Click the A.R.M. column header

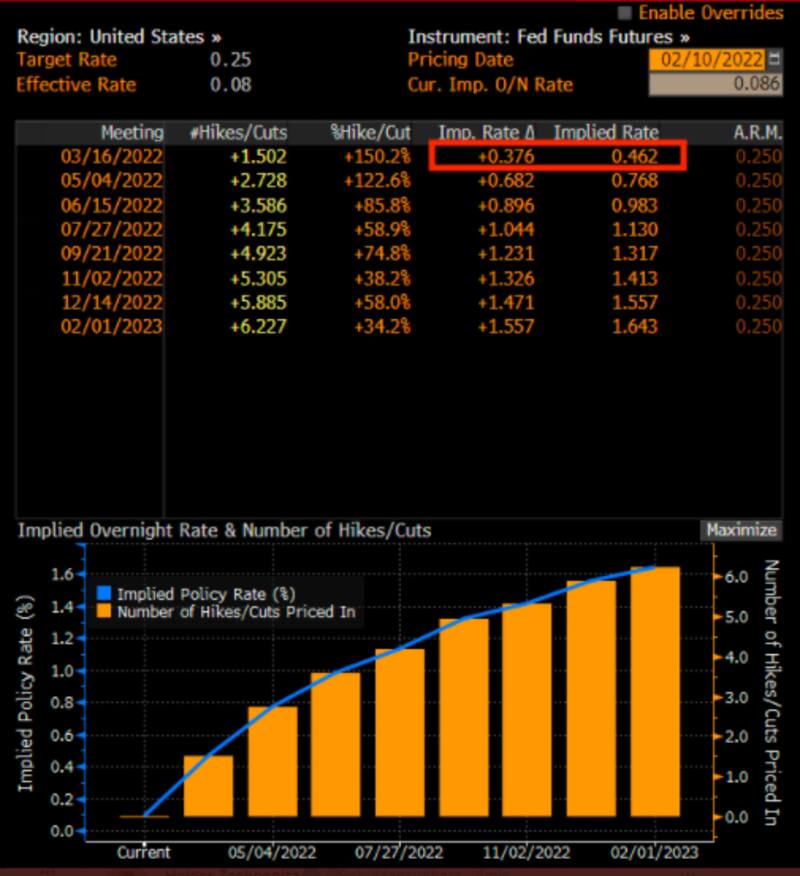[x=758, y=132]
